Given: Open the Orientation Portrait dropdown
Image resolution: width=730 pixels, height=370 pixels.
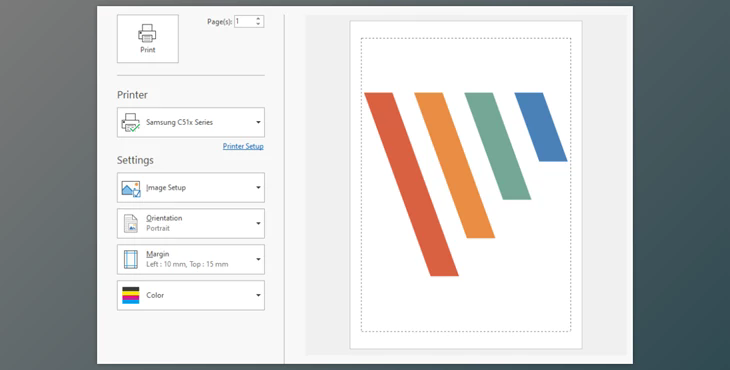Looking at the screenshot, I should coord(191,223).
